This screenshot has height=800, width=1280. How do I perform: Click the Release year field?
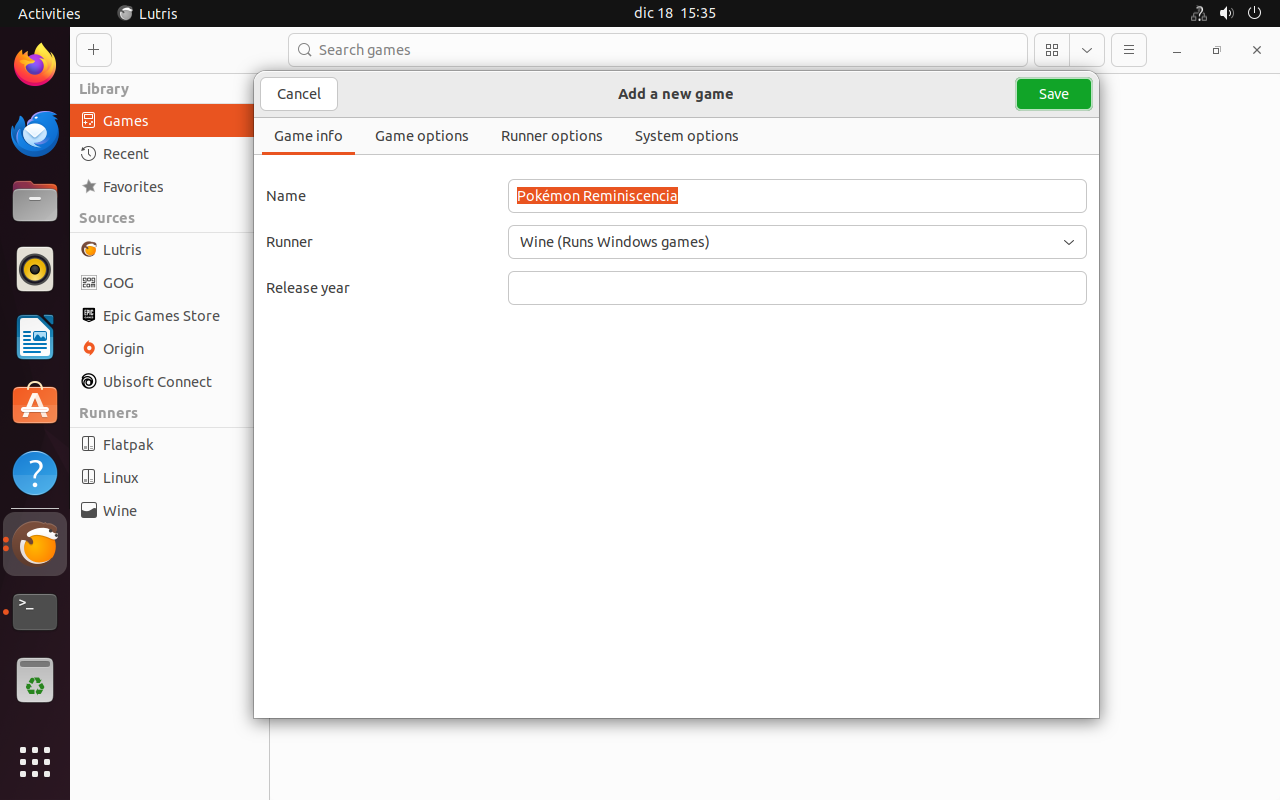click(x=797, y=288)
